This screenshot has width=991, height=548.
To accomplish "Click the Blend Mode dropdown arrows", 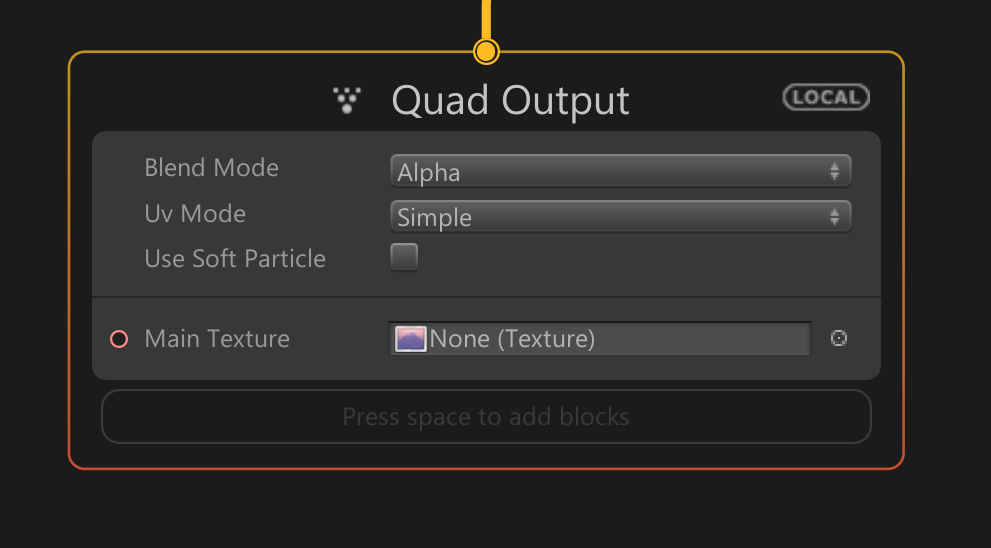I will point(834,171).
